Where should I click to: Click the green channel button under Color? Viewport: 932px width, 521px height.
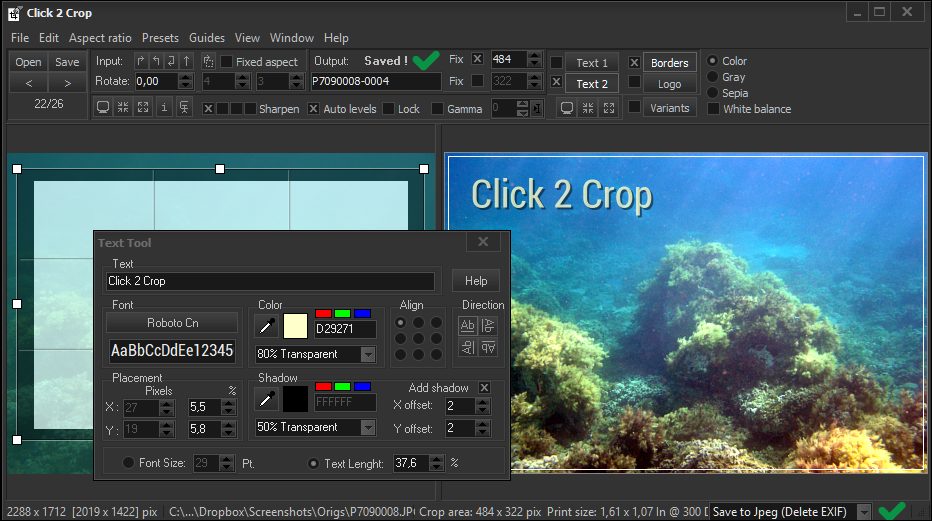(x=342, y=313)
